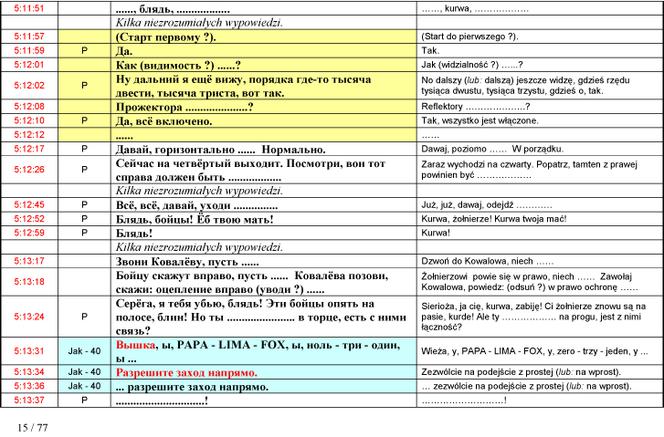This screenshot has width=664, height=437.
Task: Click the red word 'Вышка'
Action: (136, 345)
